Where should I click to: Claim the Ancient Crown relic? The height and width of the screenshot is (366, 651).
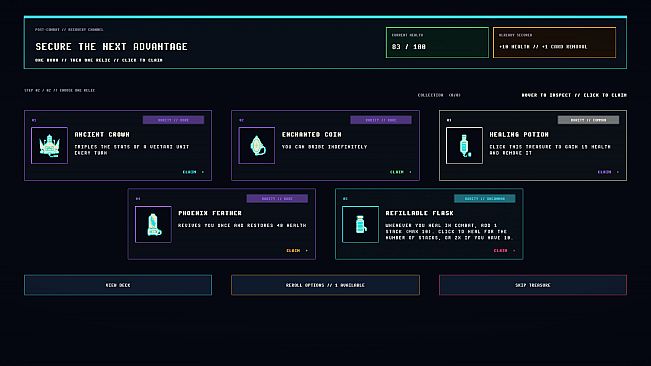coord(193,172)
